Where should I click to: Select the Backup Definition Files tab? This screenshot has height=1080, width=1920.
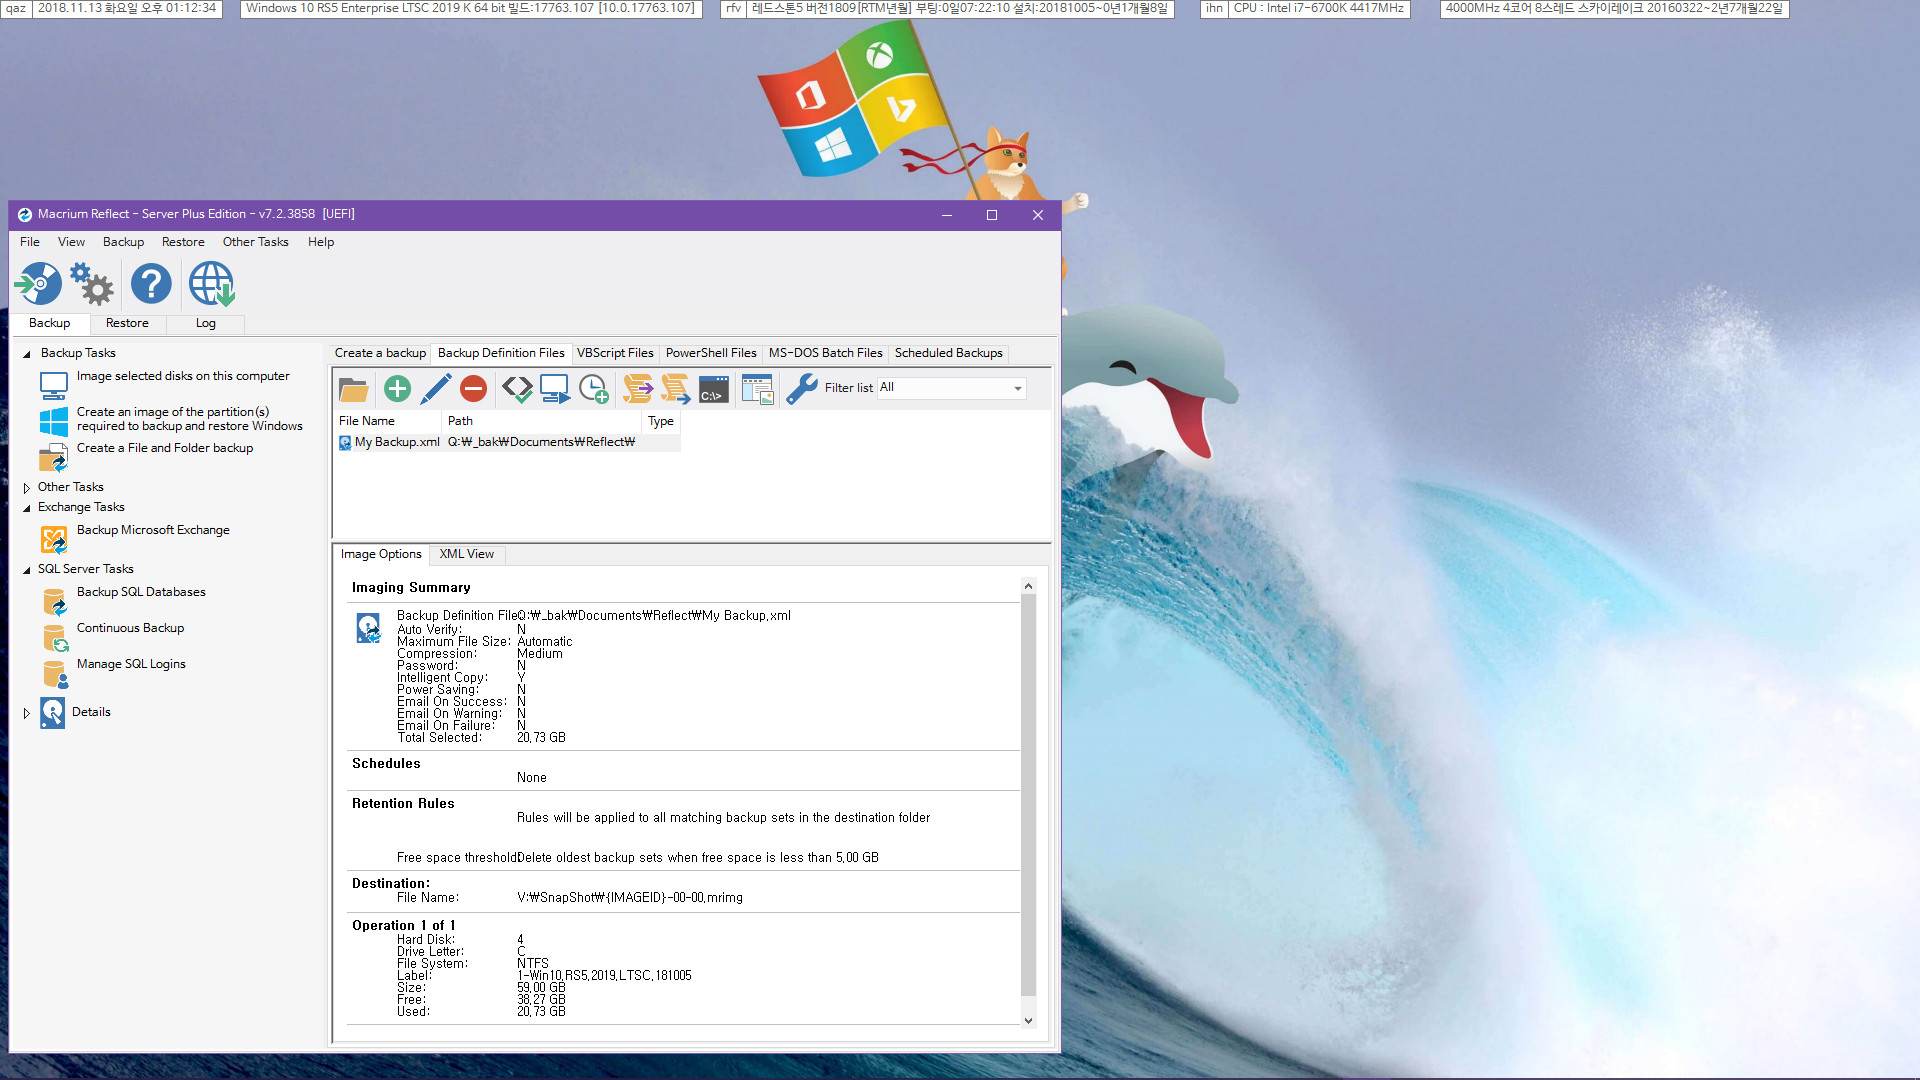pyautogui.click(x=500, y=352)
